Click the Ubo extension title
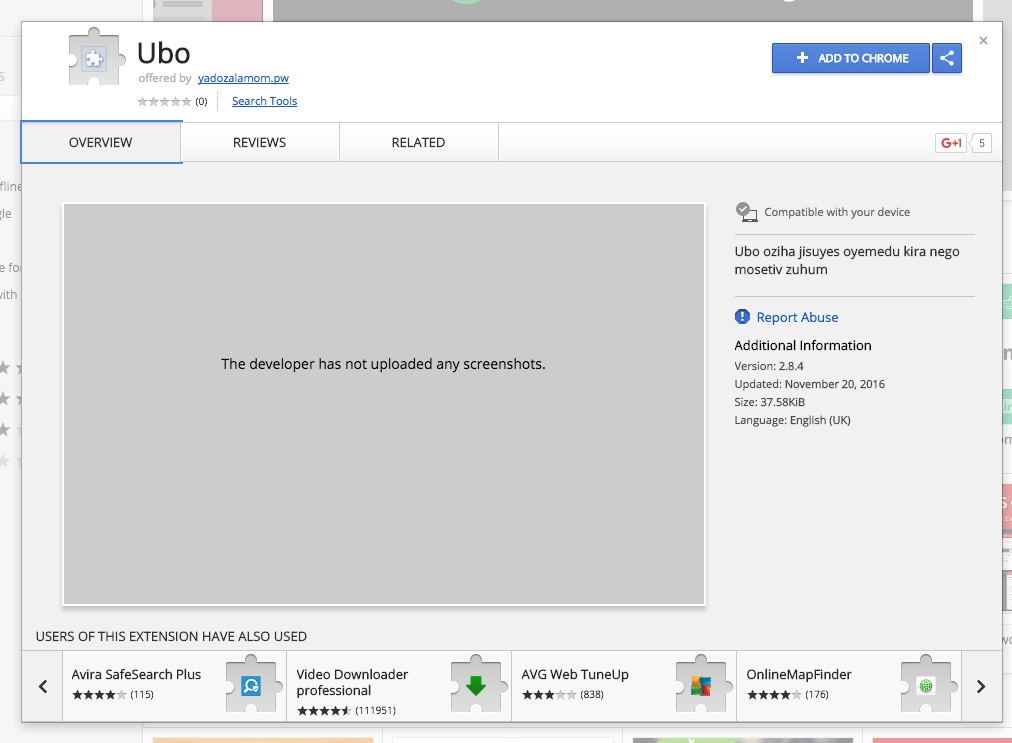The image size is (1012, 743). [x=163, y=53]
